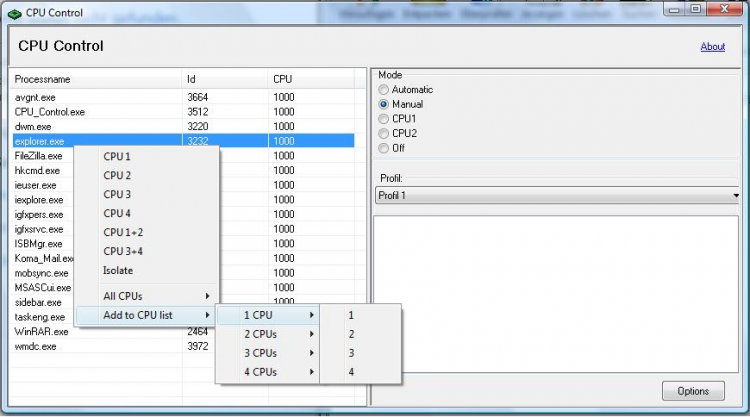Select the mobsync.exe process row
The height and width of the screenshot is (417, 750).
click(41, 274)
